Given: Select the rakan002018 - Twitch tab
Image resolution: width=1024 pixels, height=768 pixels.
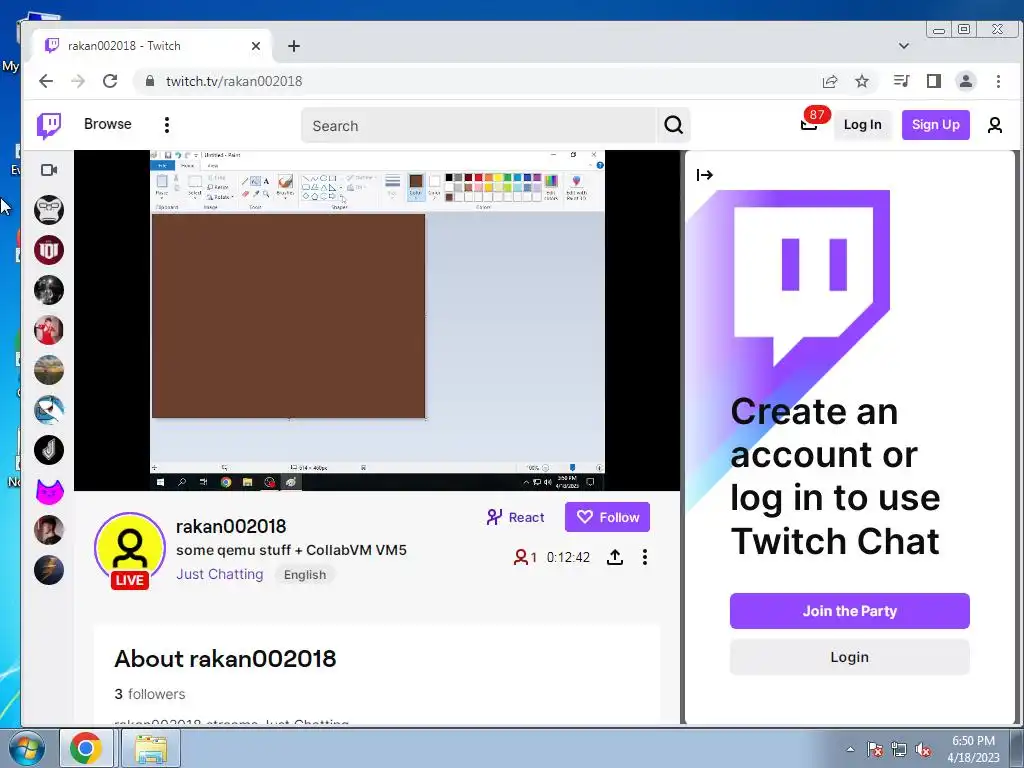Looking at the screenshot, I should pos(152,46).
